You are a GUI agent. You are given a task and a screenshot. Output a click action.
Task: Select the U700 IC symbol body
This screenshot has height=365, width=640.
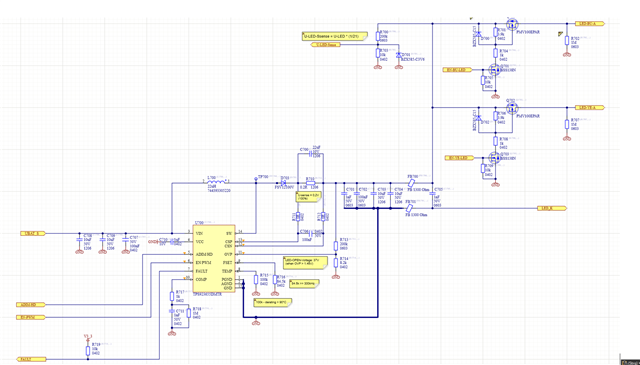click(x=214, y=258)
